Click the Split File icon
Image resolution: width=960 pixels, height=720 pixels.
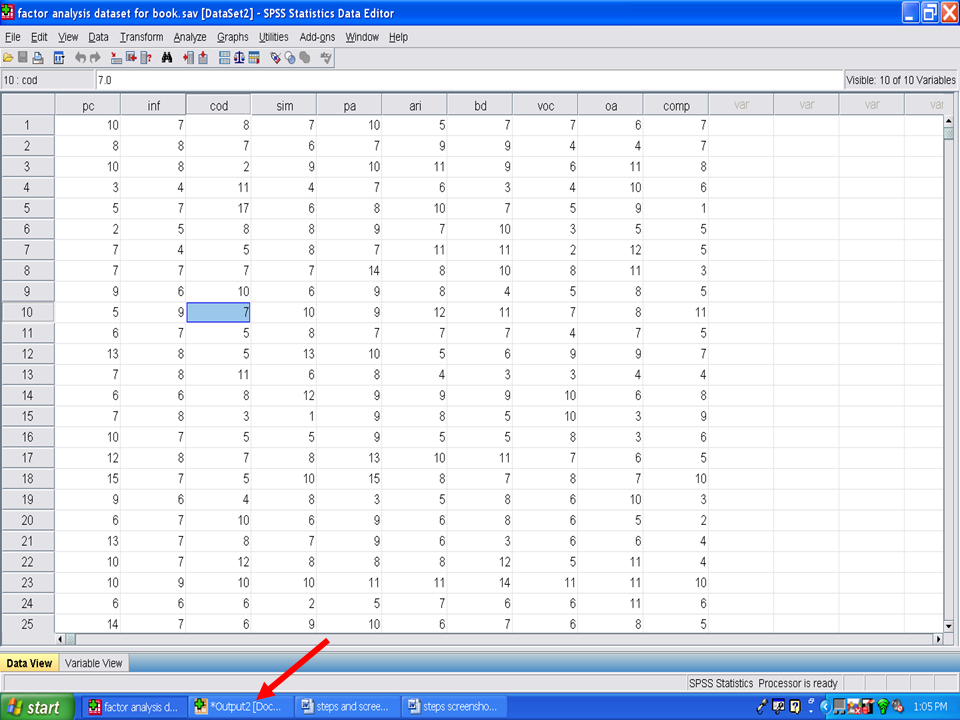(x=224, y=58)
